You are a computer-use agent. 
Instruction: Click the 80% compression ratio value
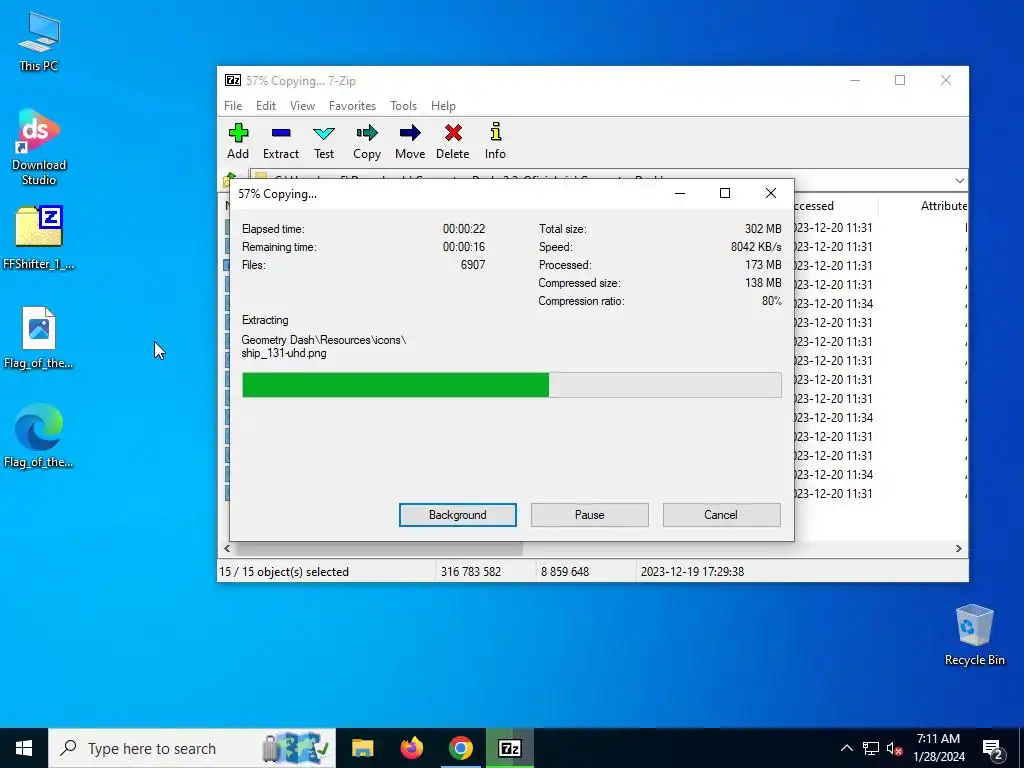click(x=772, y=301)
